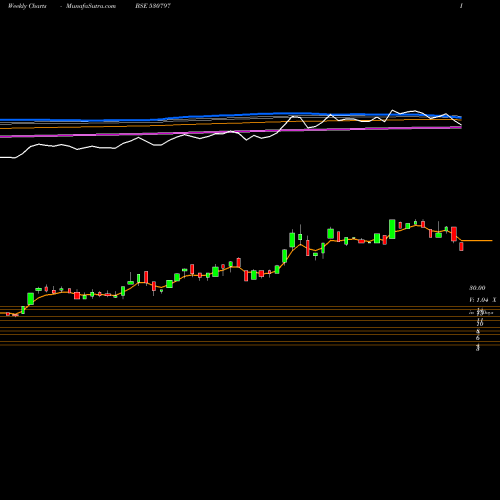This screenshot has width=500, height=500.
Task: Click the "Weekly Charts" title text
Action: click(x=27, y=6)
